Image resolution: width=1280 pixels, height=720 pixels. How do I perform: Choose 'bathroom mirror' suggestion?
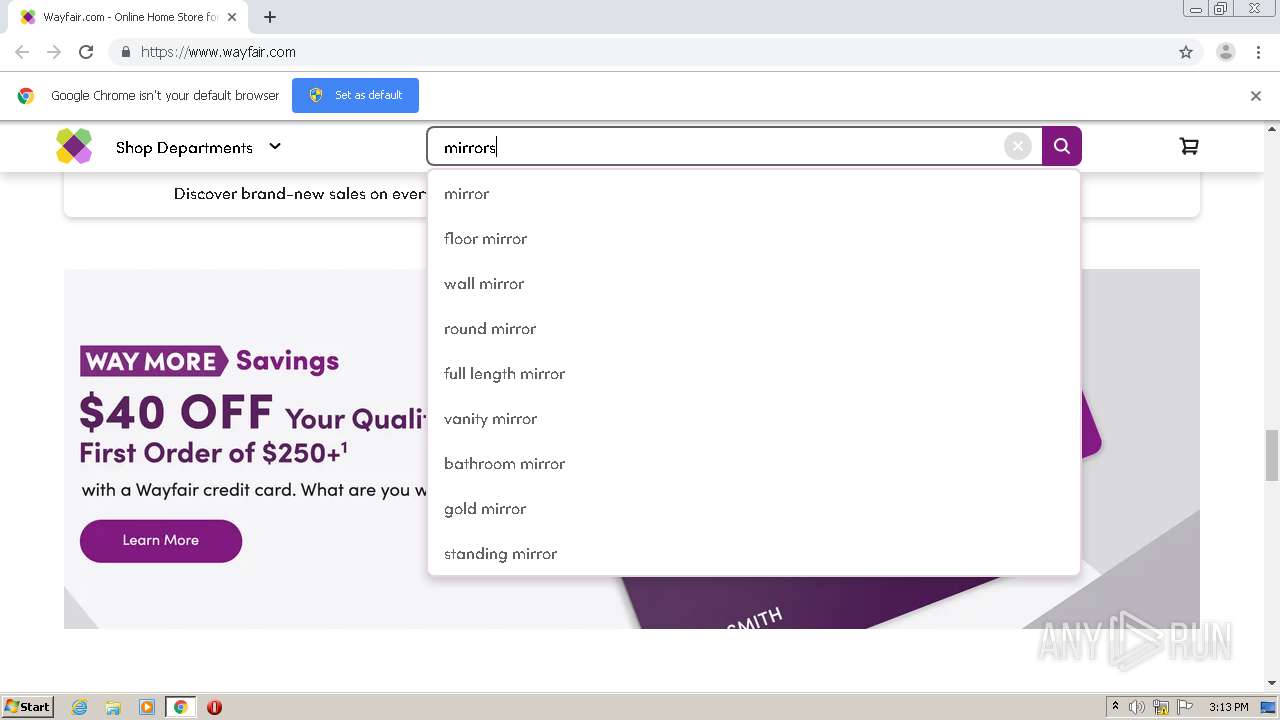(754, 464)
